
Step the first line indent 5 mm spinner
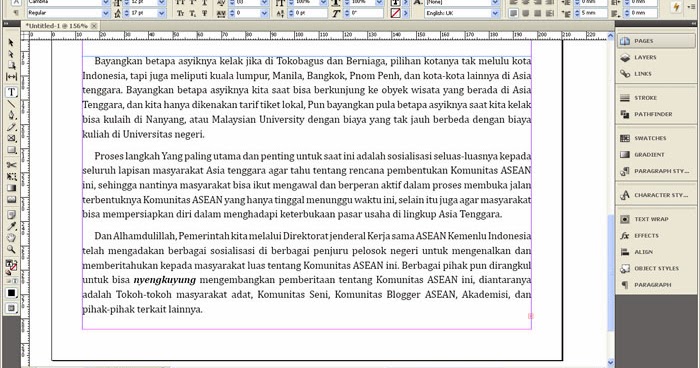(577, 13)
